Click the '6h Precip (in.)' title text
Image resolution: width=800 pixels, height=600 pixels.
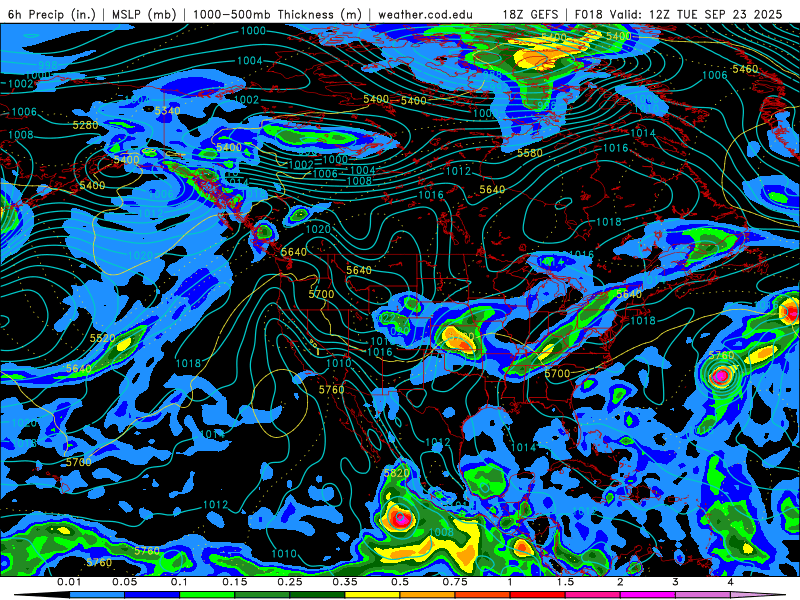[52, 14]
